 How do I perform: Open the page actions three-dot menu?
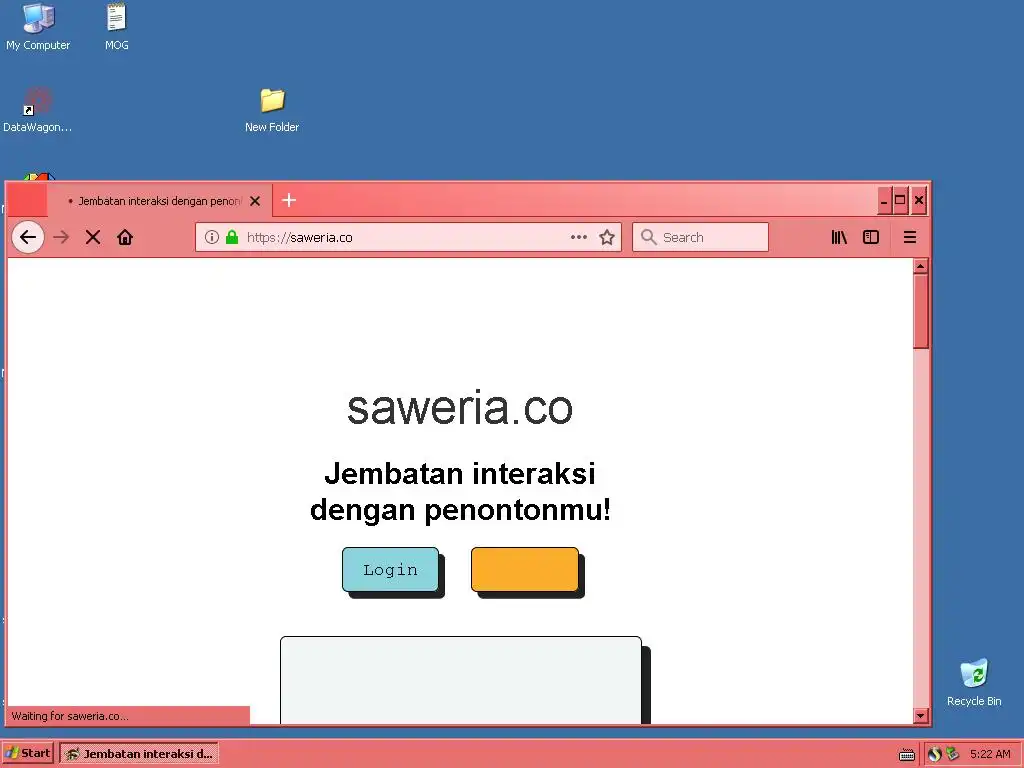click(x=579, y=237)
